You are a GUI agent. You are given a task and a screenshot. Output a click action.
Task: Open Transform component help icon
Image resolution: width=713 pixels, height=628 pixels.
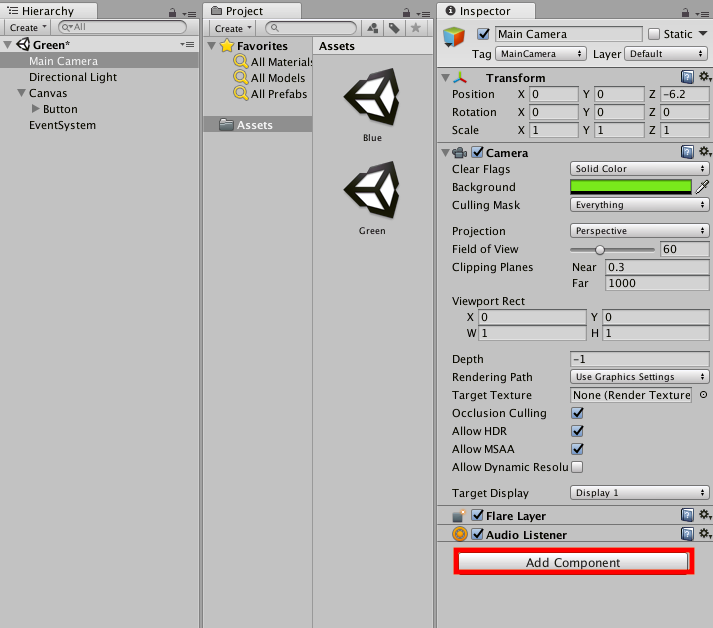[687, 77]
